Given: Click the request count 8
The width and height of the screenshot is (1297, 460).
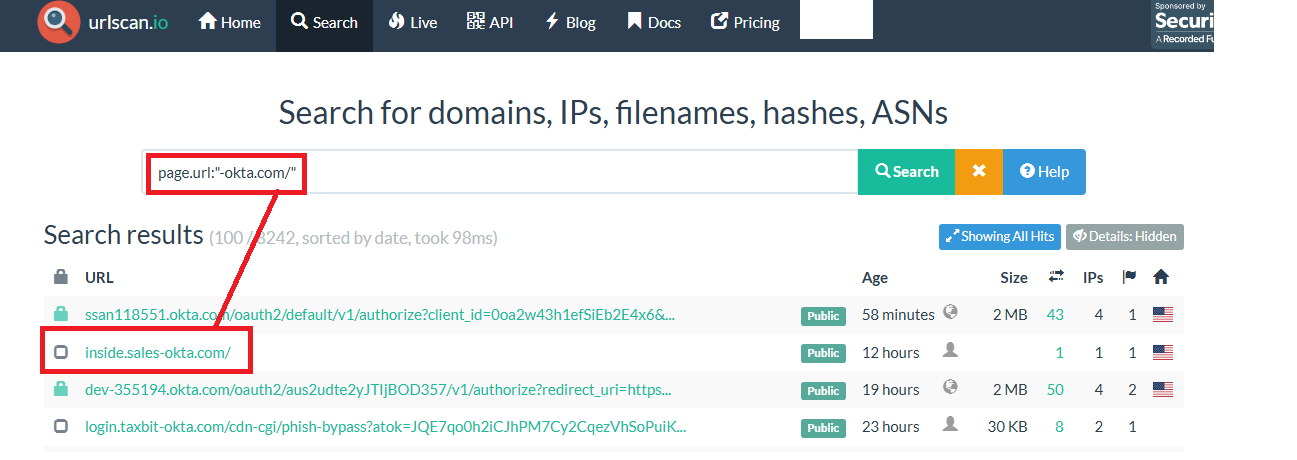Looking at the screenshot, I should pyautogui.click(x=1059, y=426).
